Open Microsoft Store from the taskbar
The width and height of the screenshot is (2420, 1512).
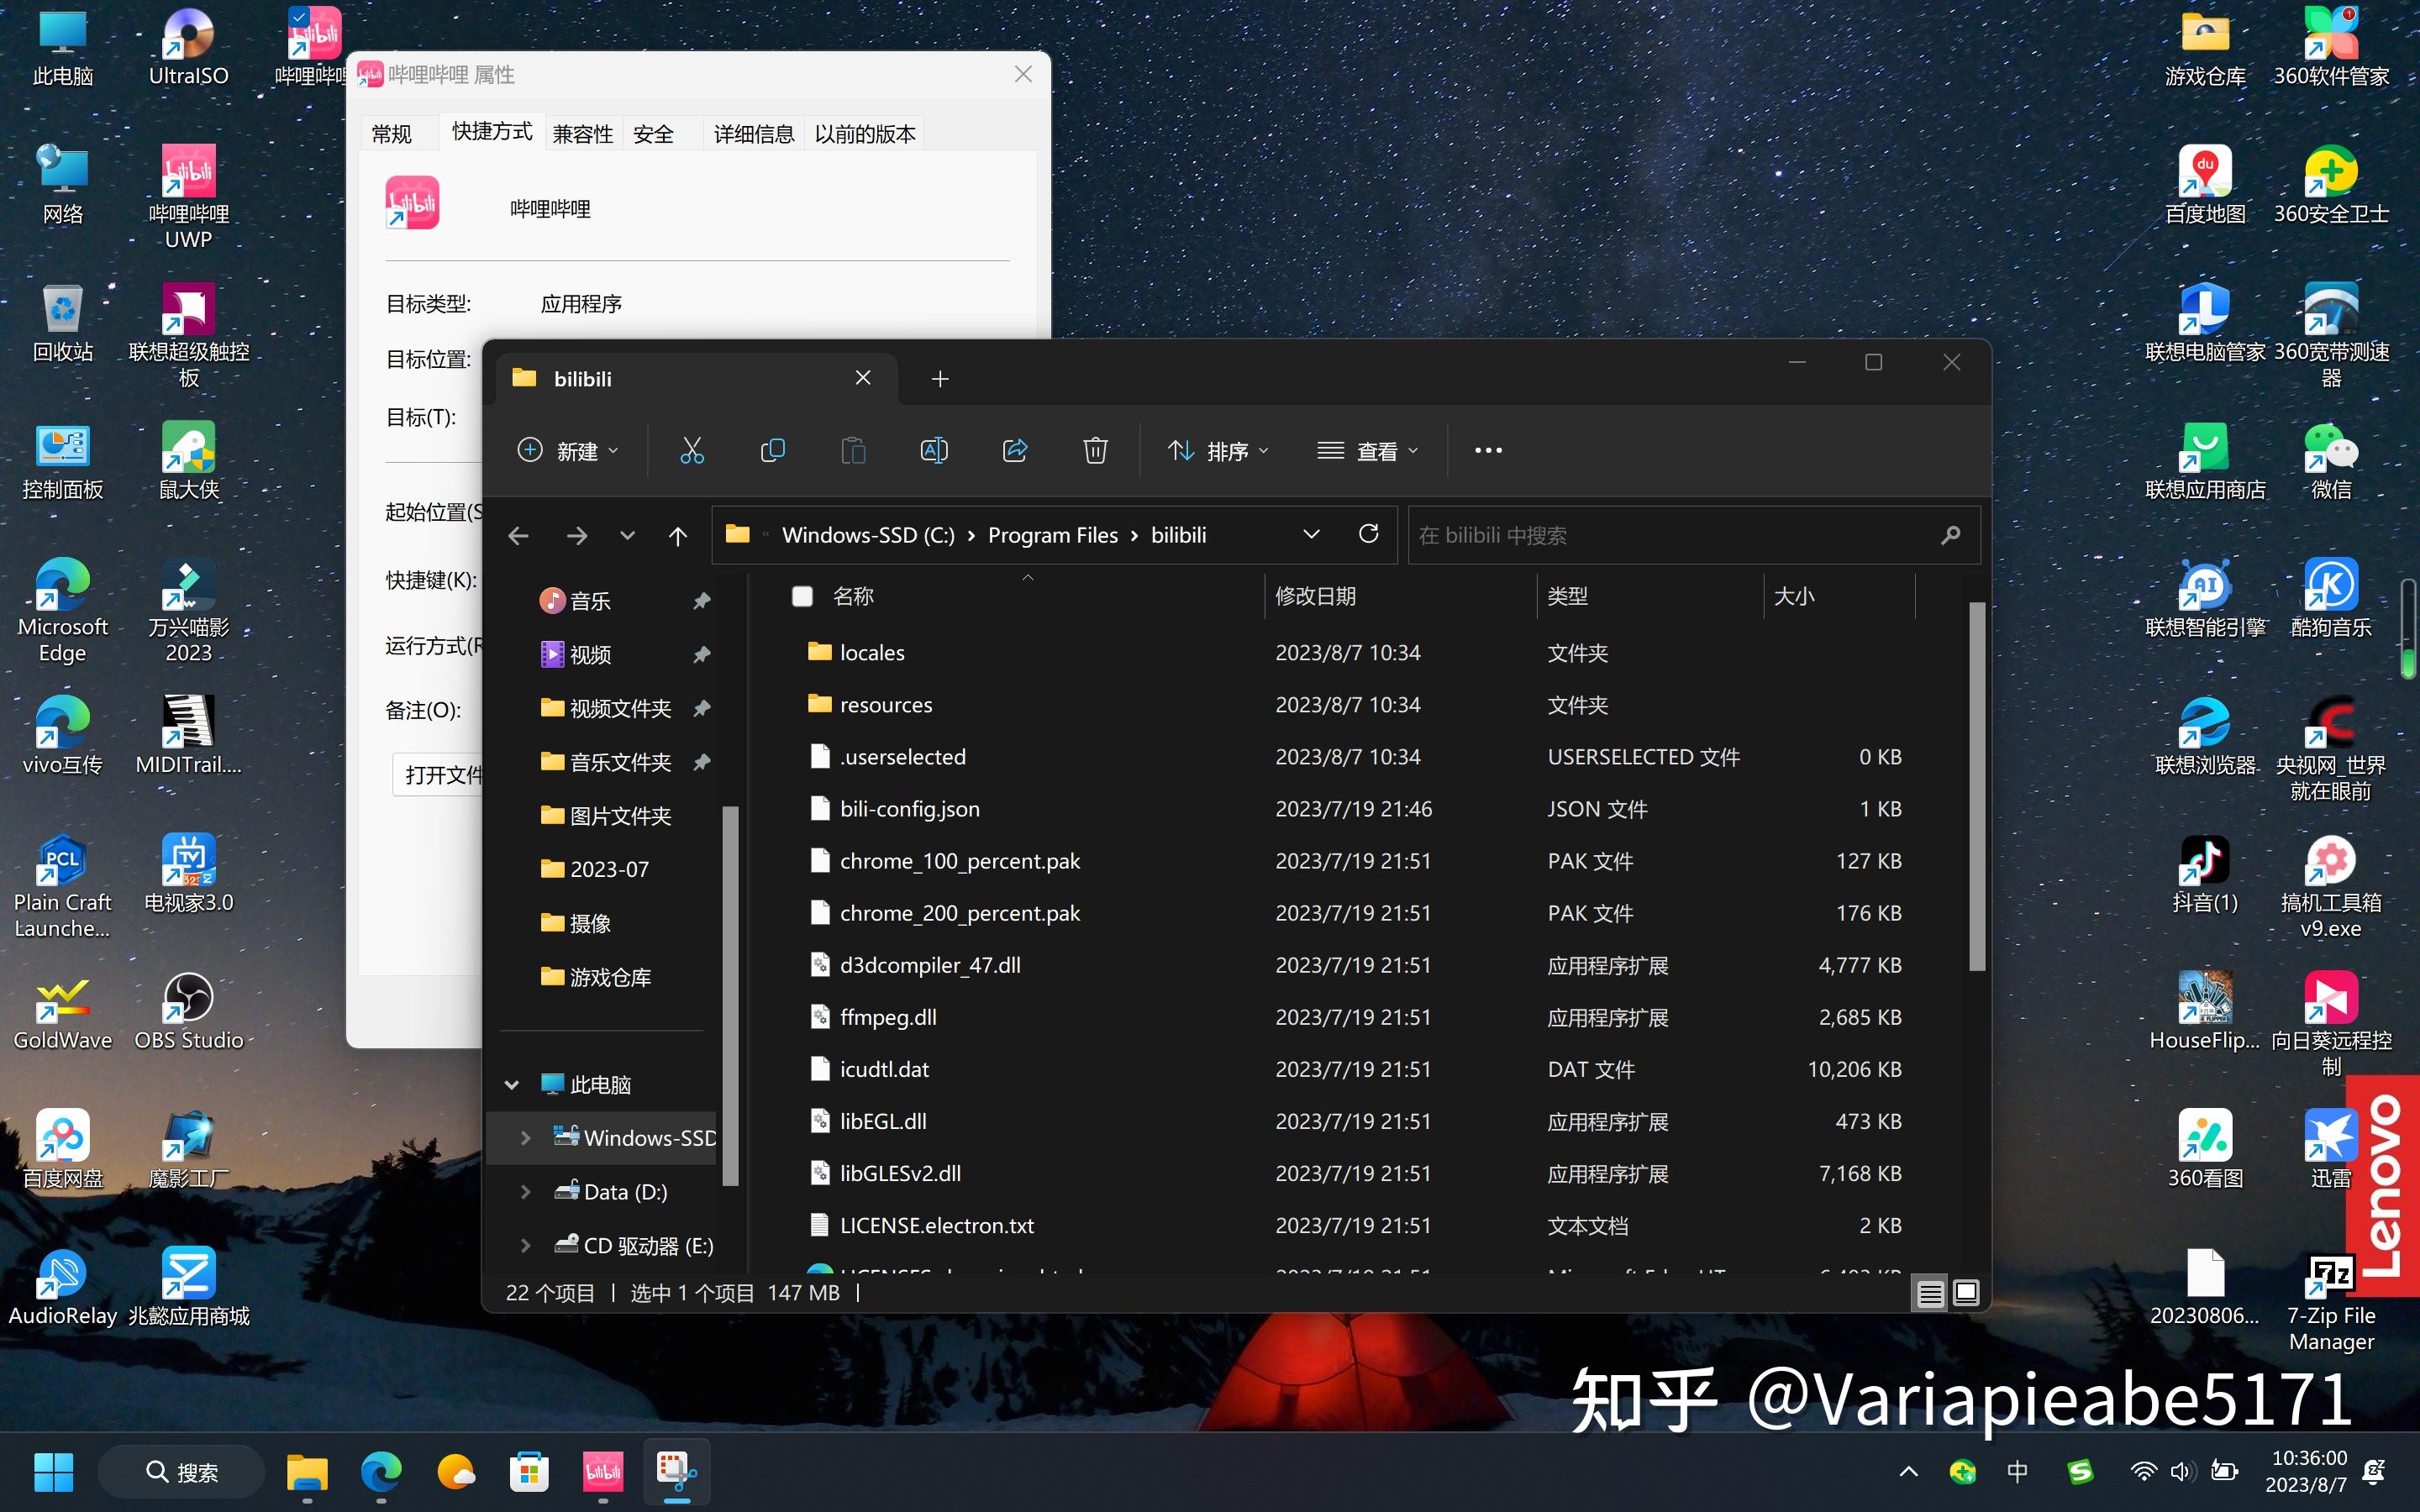point(529,1472)
